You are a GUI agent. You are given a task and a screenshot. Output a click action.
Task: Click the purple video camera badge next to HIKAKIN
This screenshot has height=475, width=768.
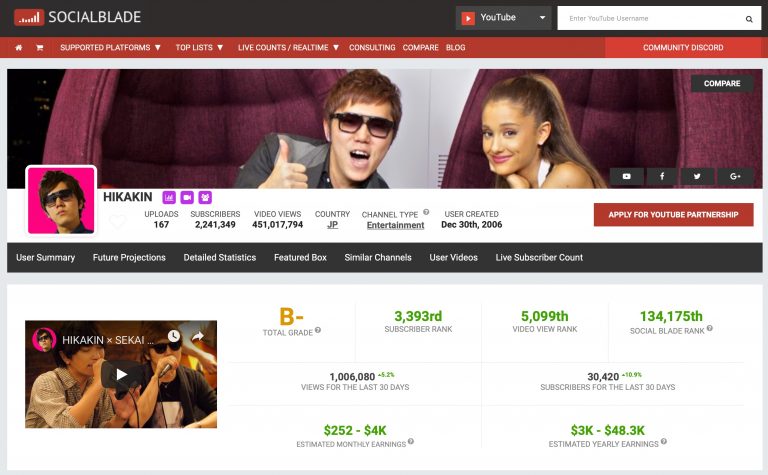click(187, 197)
